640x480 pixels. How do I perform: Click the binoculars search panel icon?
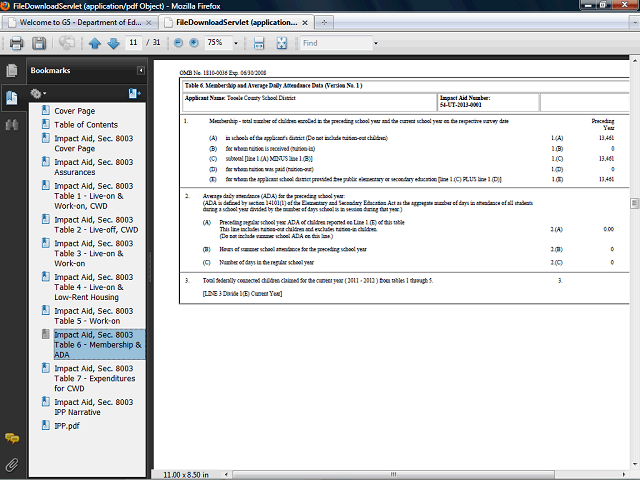pyautogui.click(x=12, y=124)
